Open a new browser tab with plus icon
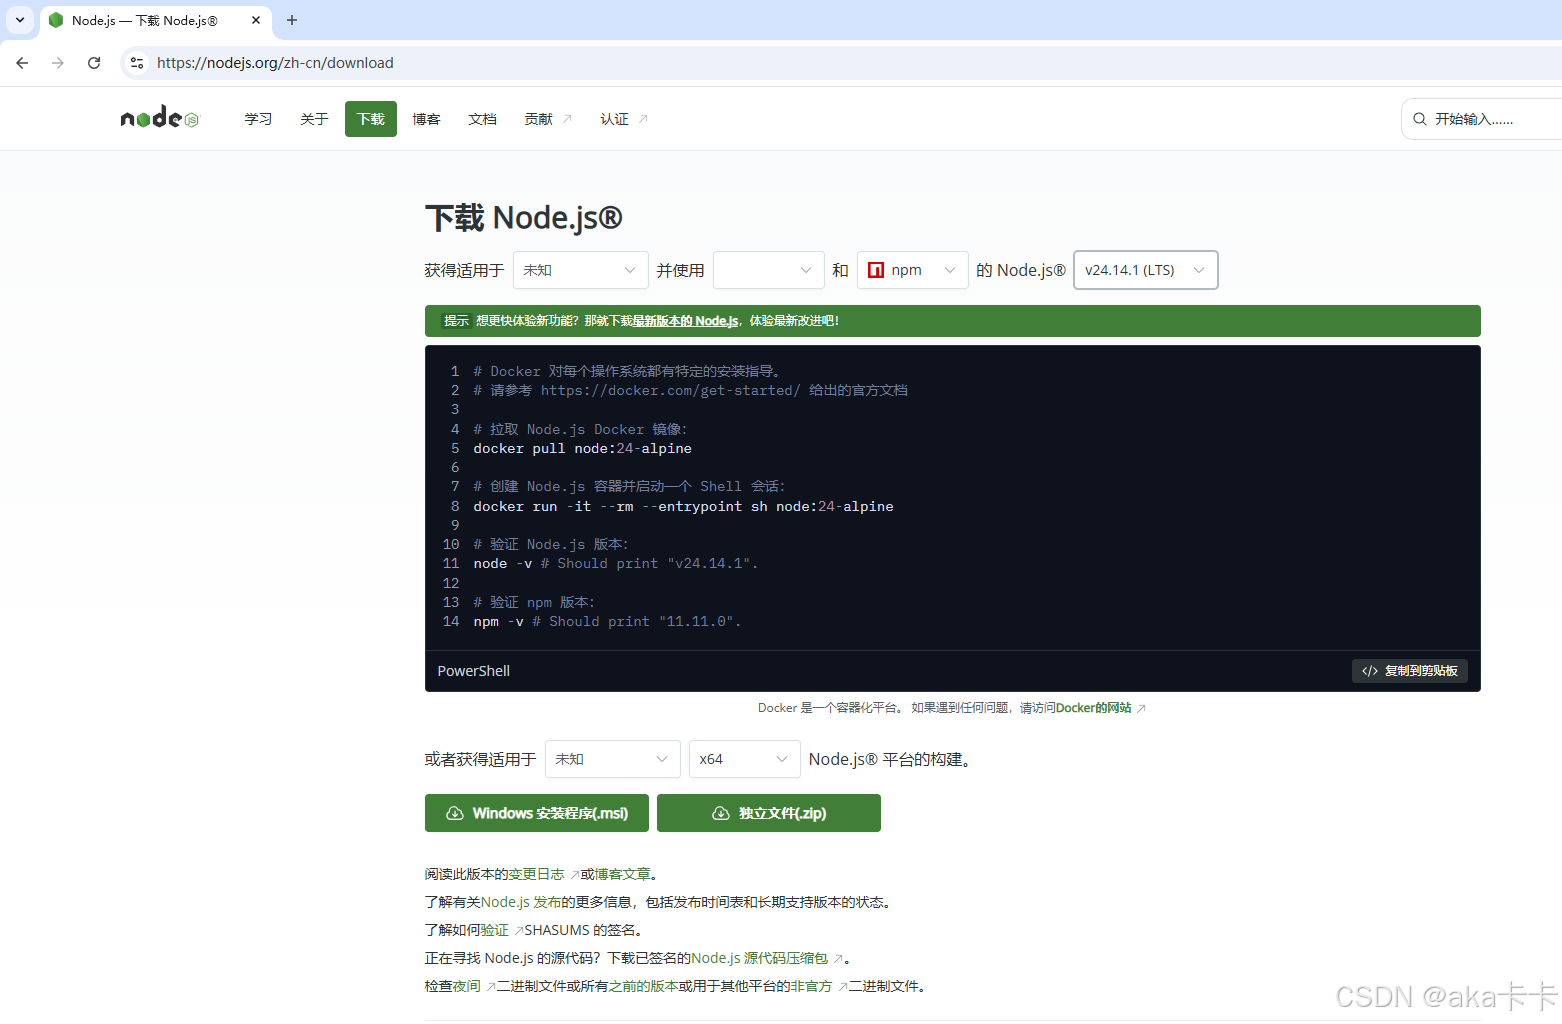The height and width of the screenshot is (1024, 1562). [292, 20]
